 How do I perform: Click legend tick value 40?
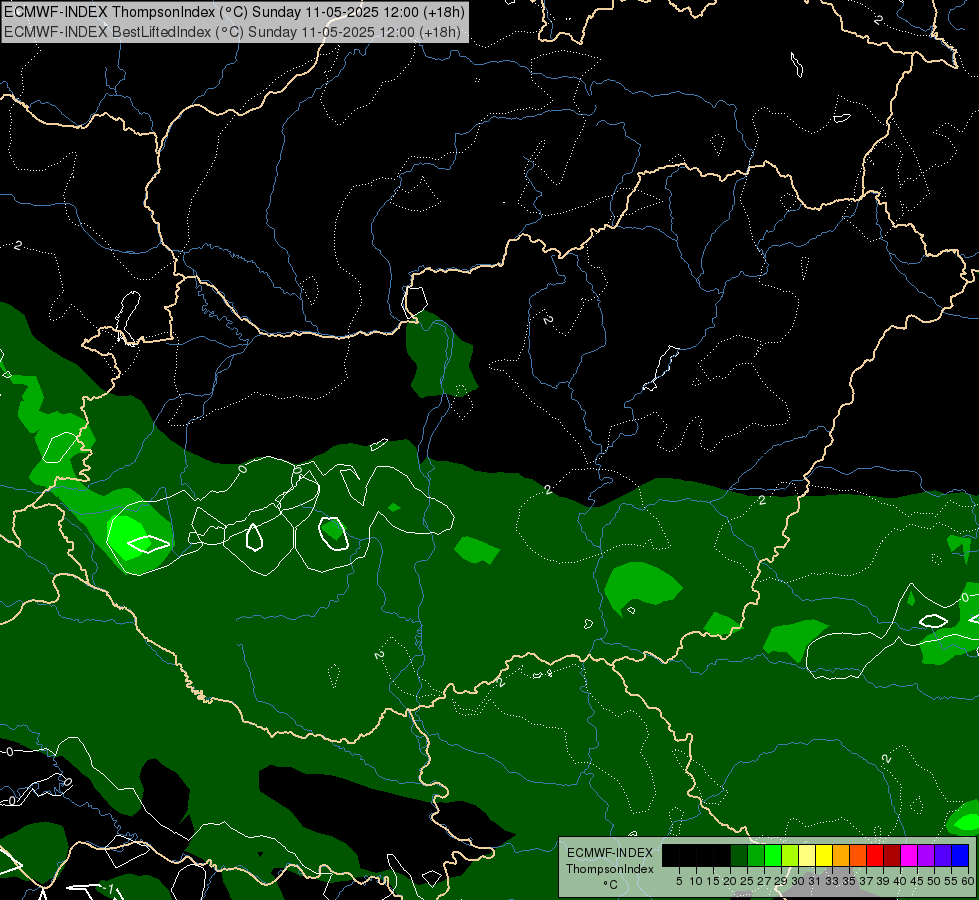pyautogui.click(x=900, y=881)
